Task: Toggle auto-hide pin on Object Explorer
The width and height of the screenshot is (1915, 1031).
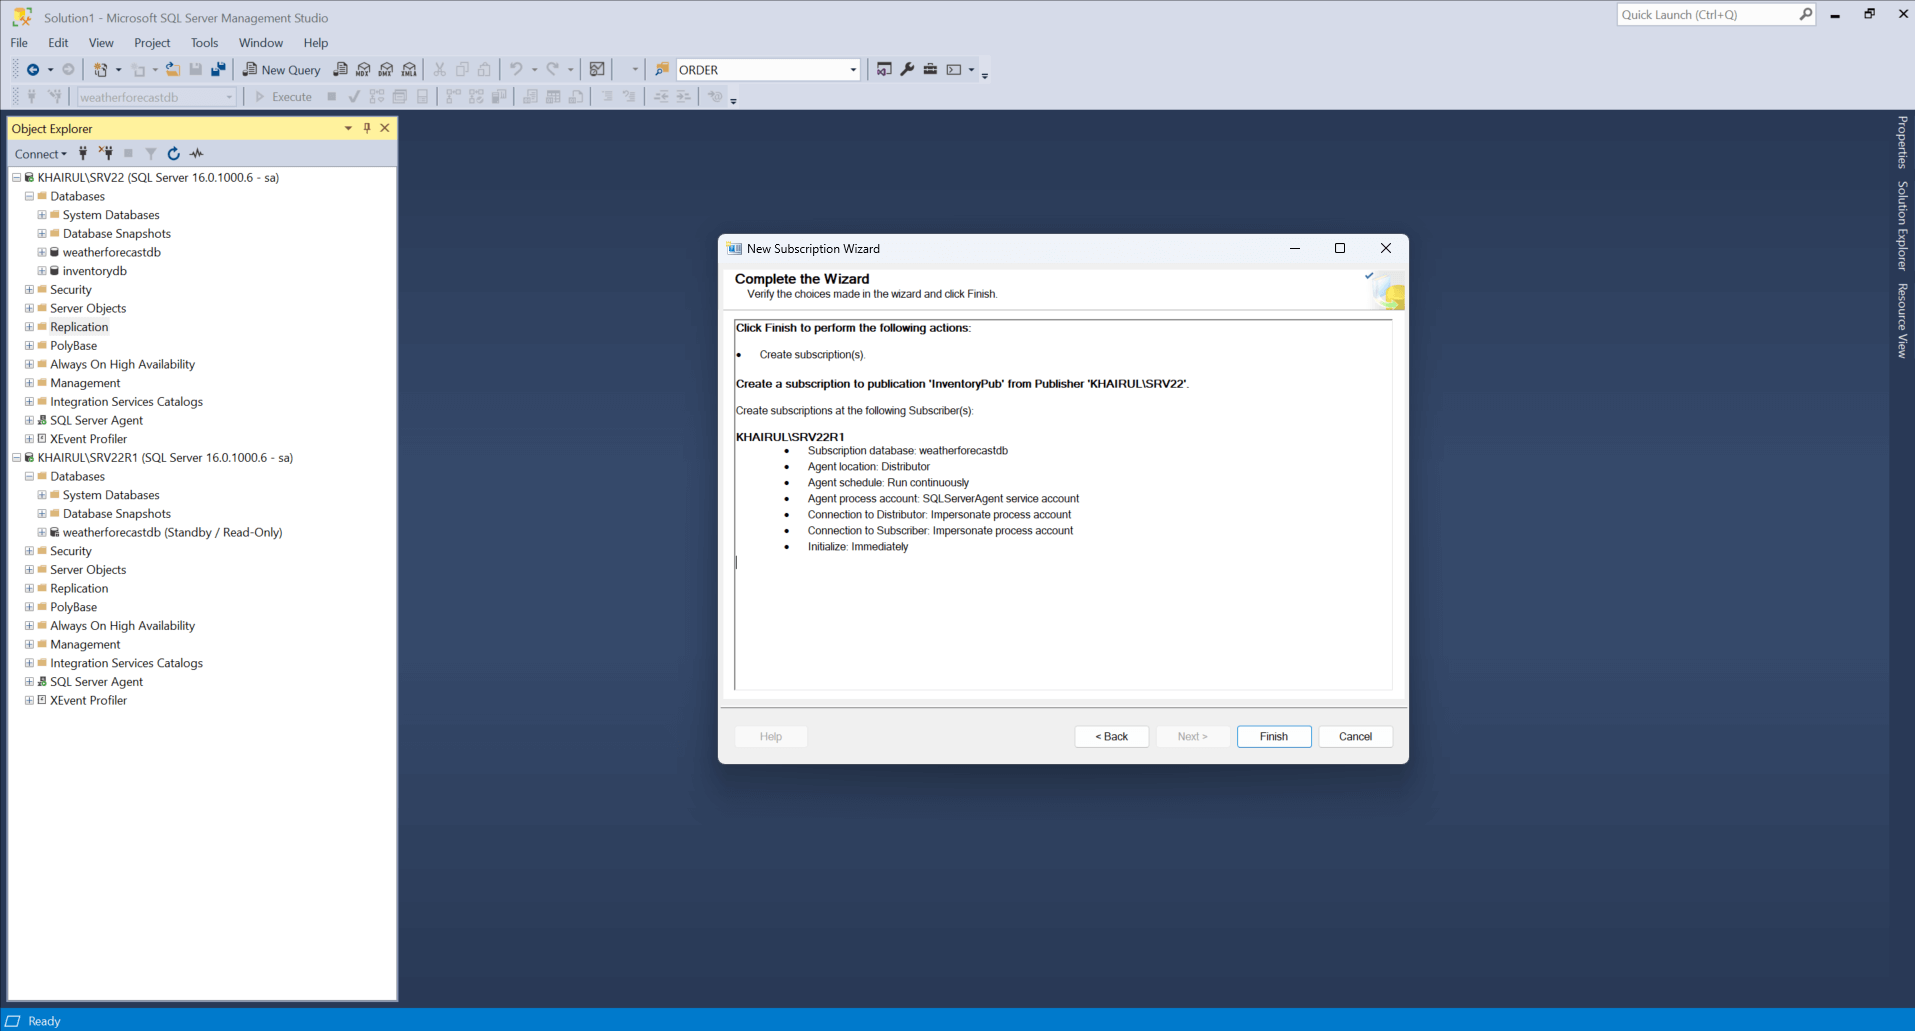Action: 367,128
